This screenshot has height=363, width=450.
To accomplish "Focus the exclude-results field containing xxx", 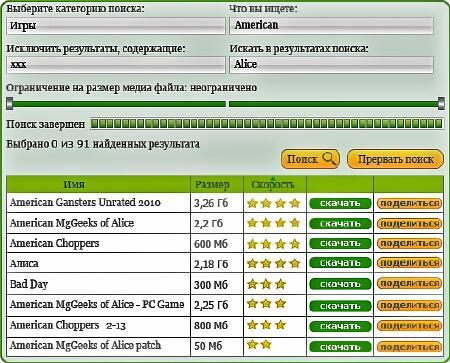I will coord(116,65).
